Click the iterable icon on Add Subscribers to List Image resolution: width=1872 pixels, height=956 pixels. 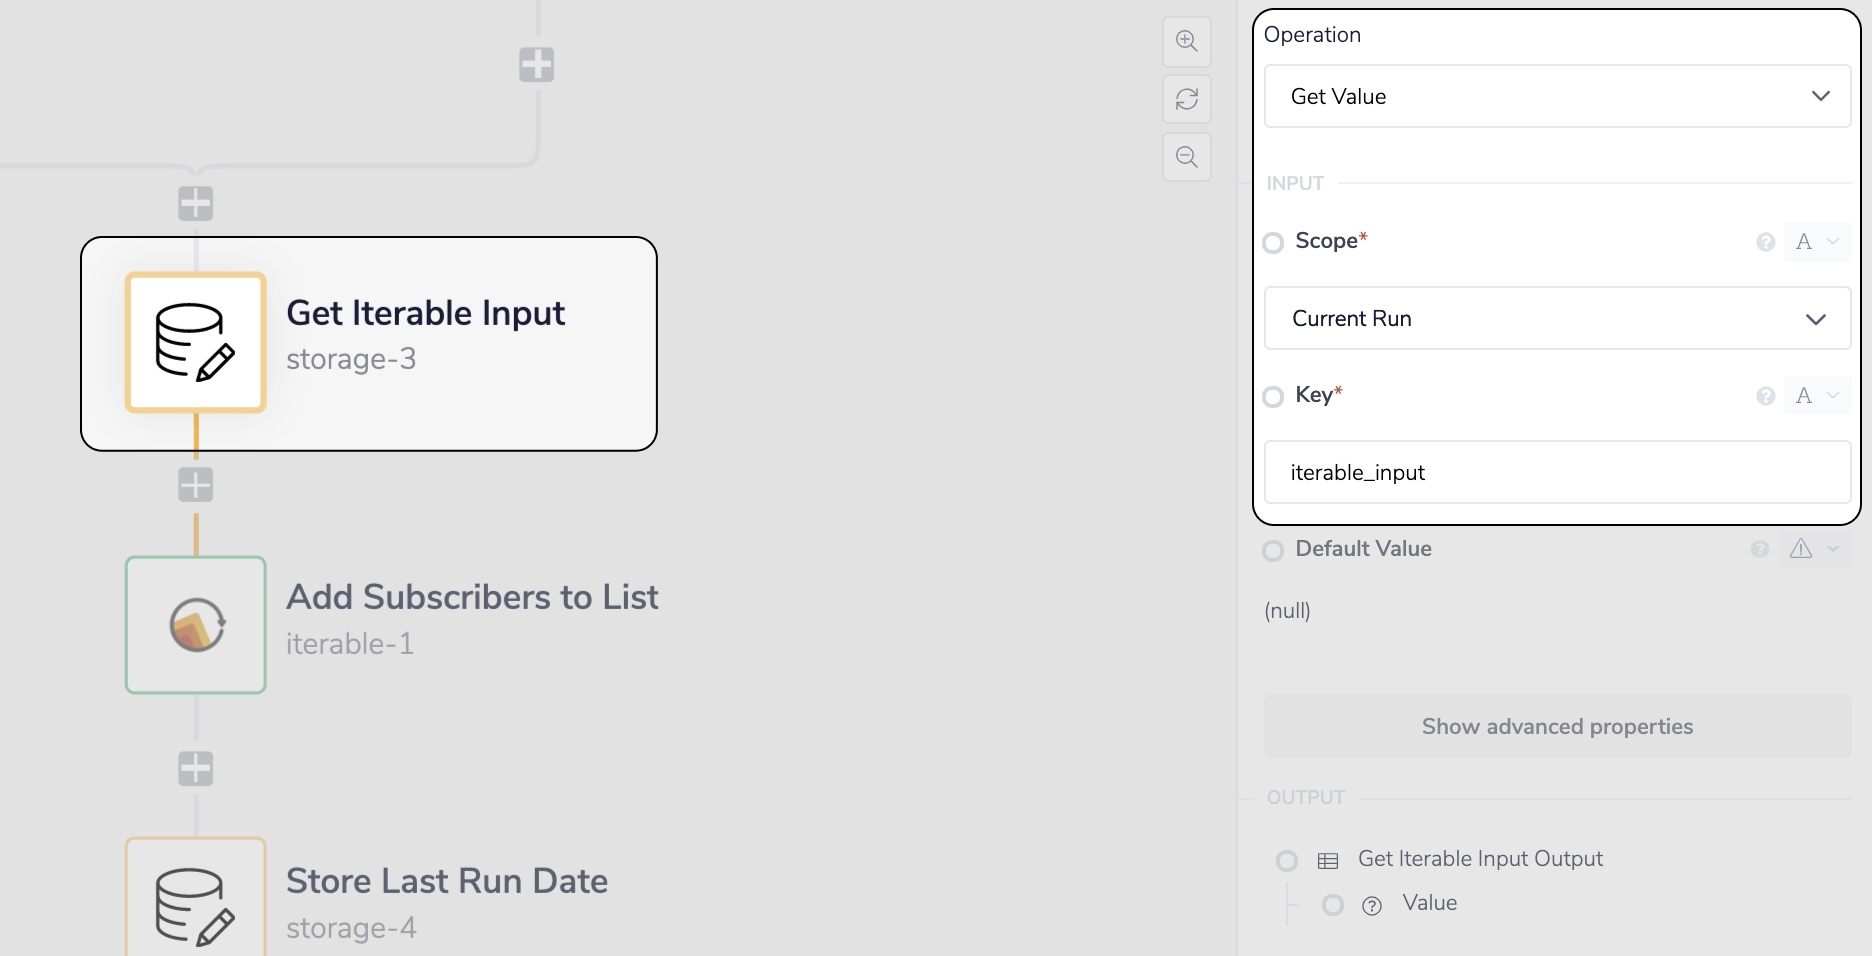195,625
